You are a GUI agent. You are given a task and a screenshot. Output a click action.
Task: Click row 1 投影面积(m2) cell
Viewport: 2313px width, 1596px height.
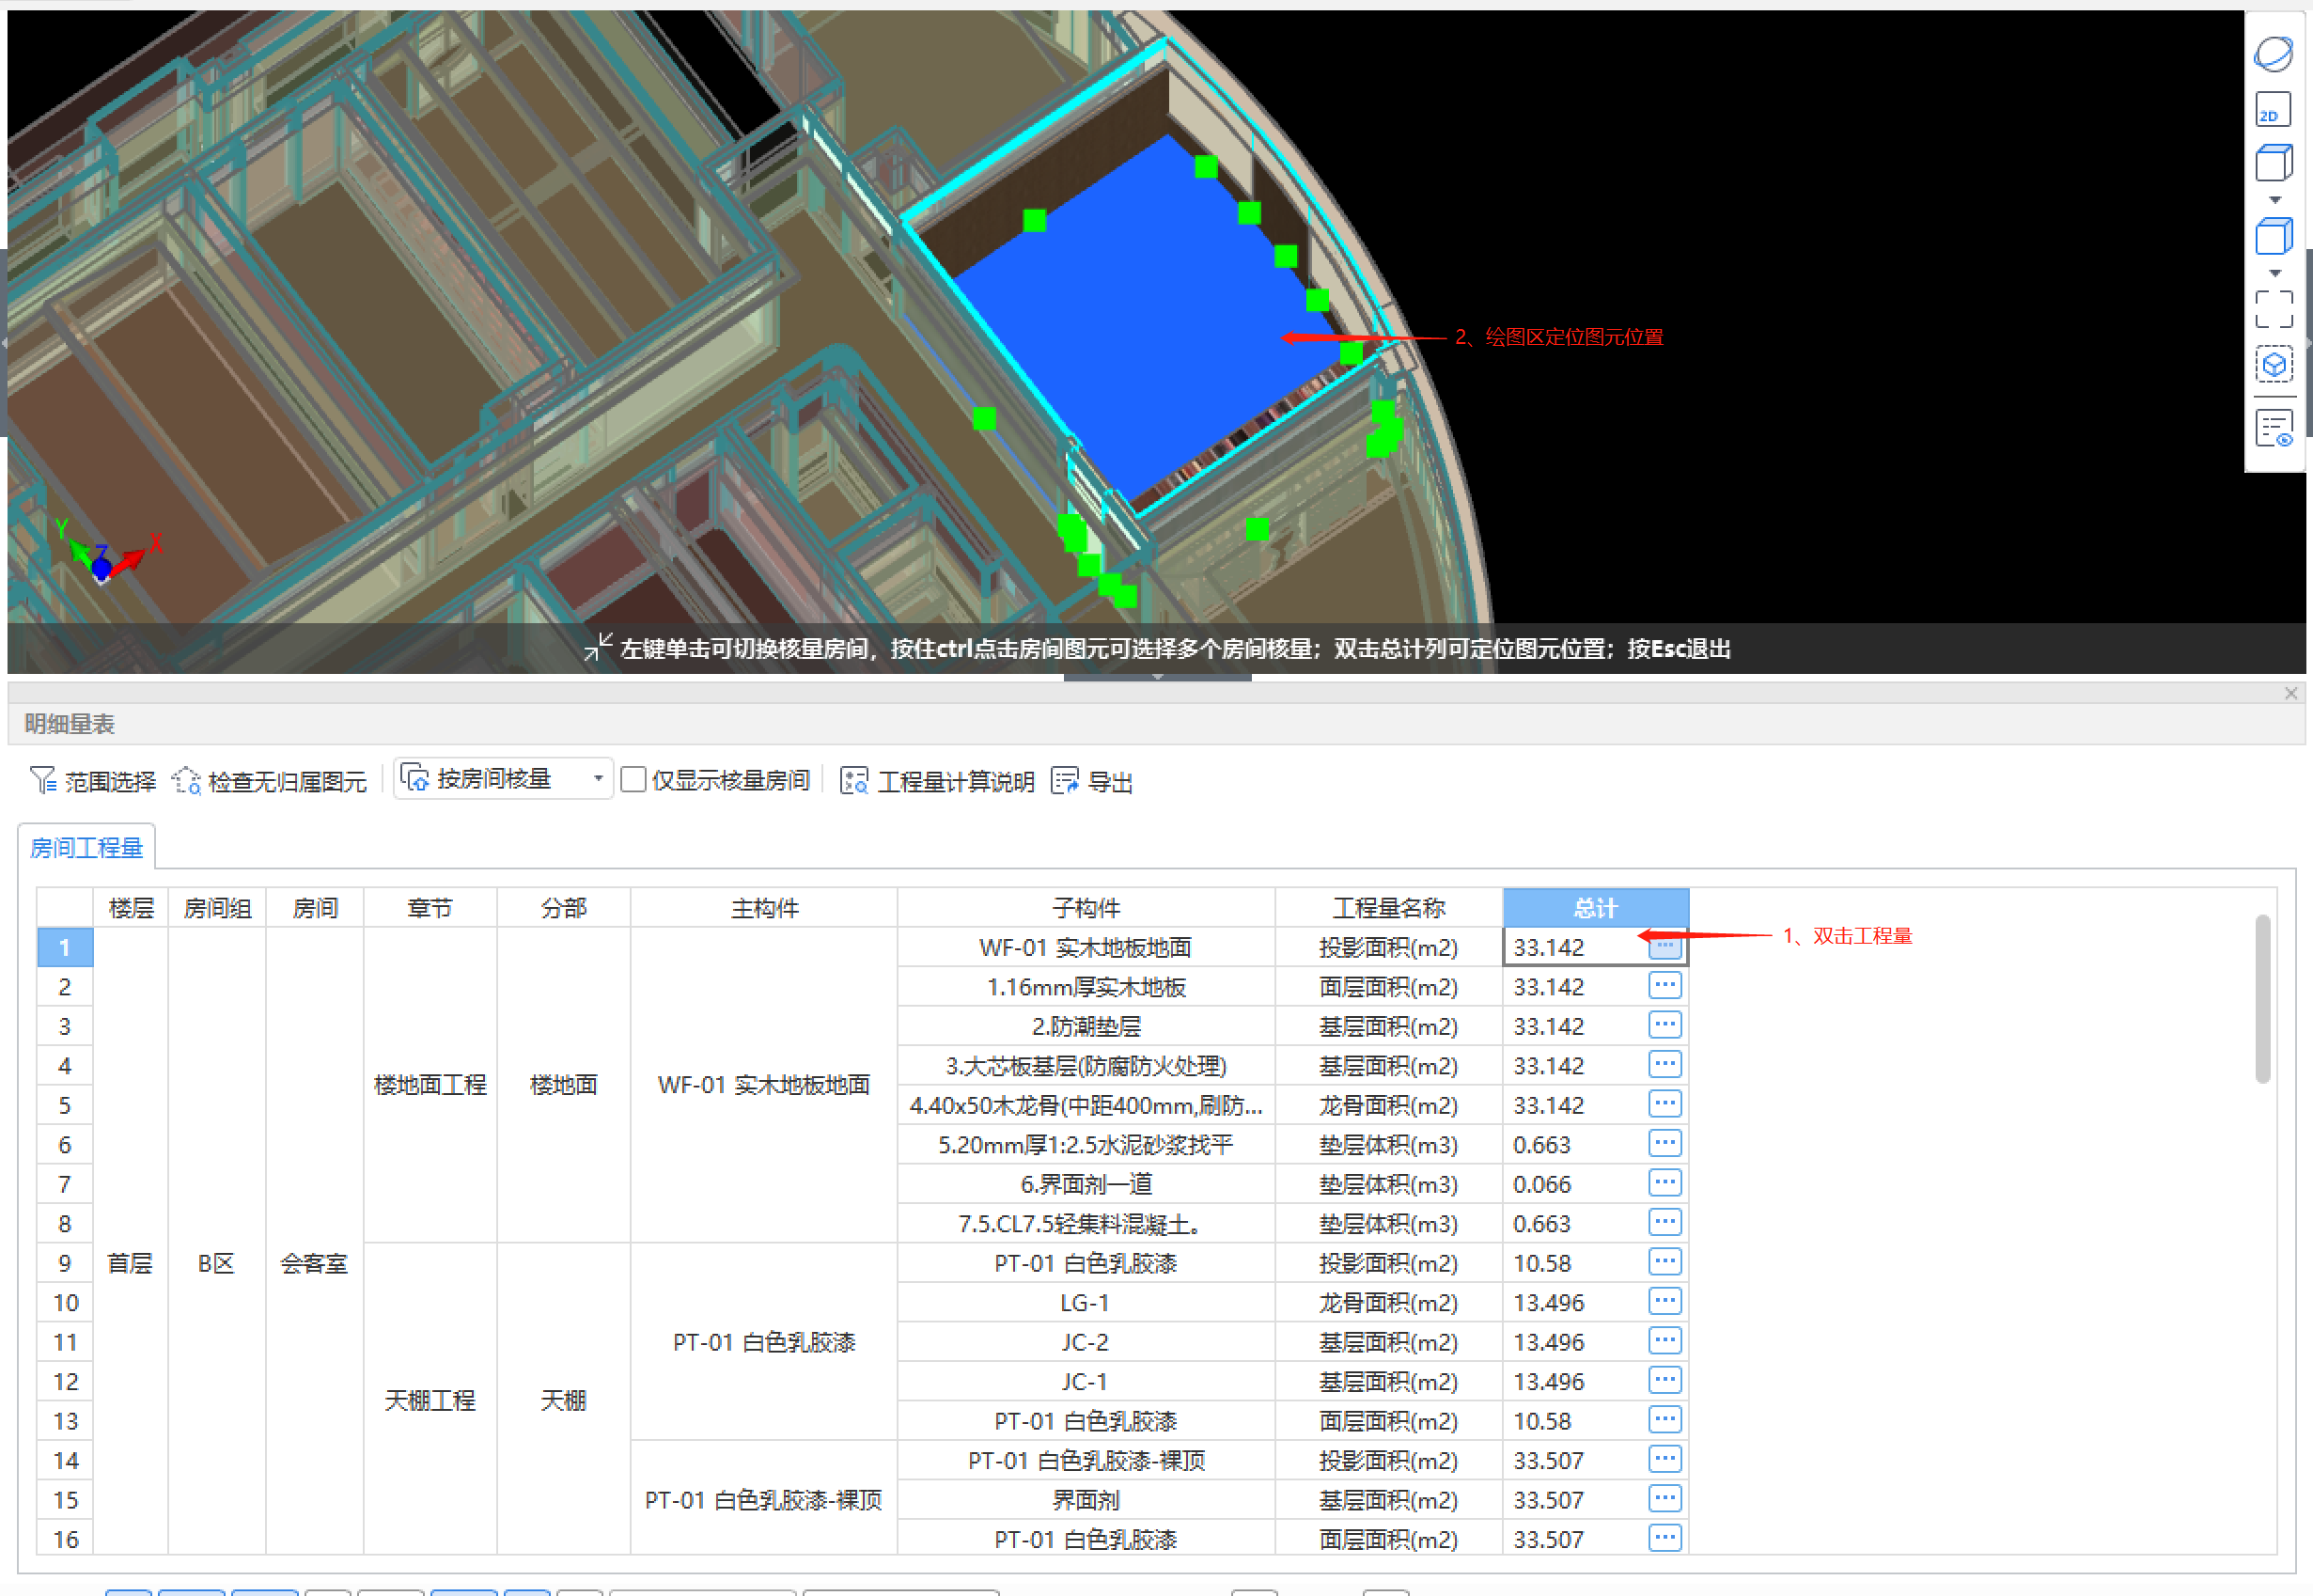tap(1389, 947)
